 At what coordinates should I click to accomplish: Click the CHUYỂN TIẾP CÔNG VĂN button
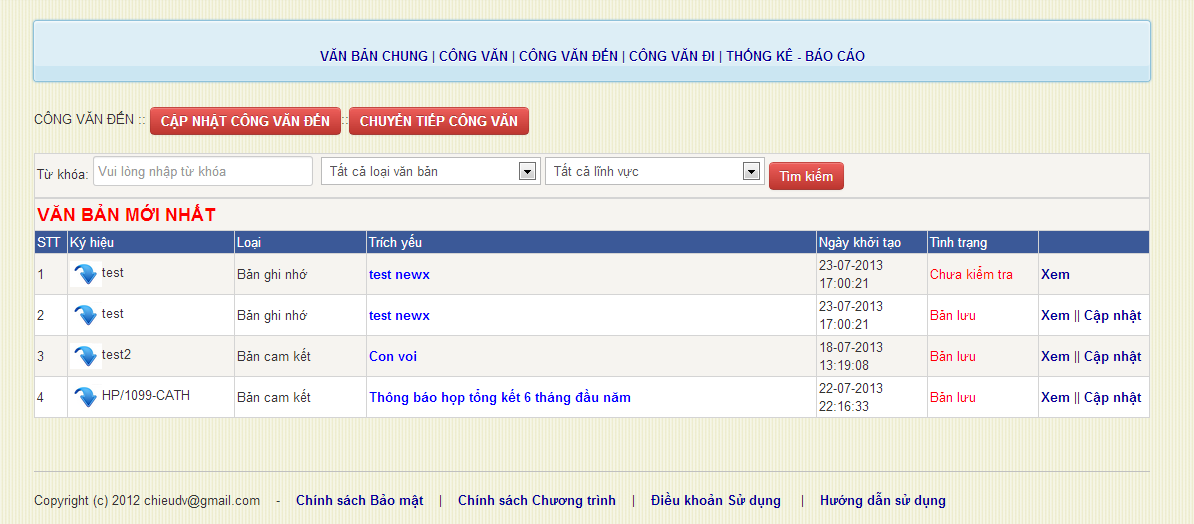click(x=438, y=121)
